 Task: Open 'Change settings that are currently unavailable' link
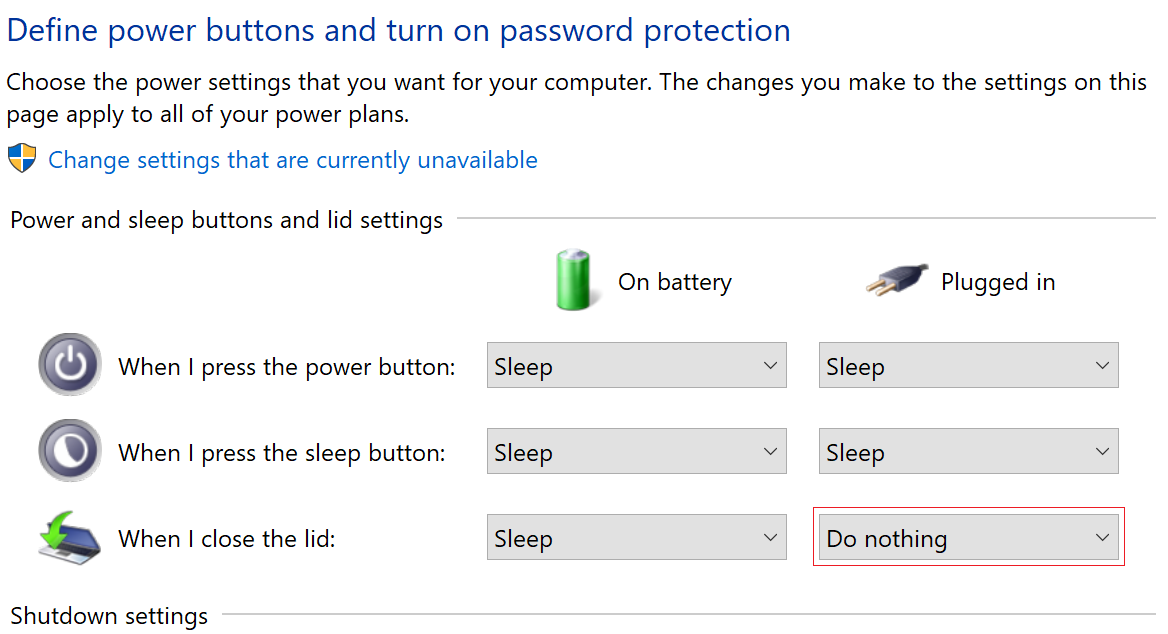292,160
